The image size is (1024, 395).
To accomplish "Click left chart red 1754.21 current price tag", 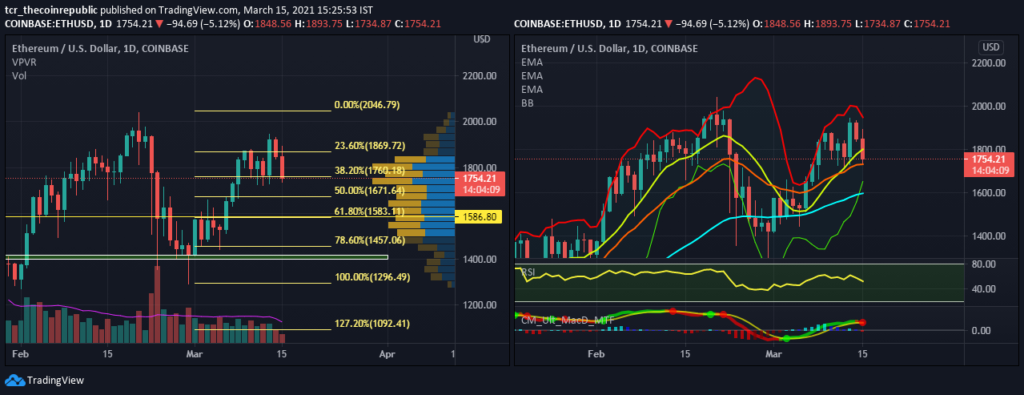I will (479, 183).
